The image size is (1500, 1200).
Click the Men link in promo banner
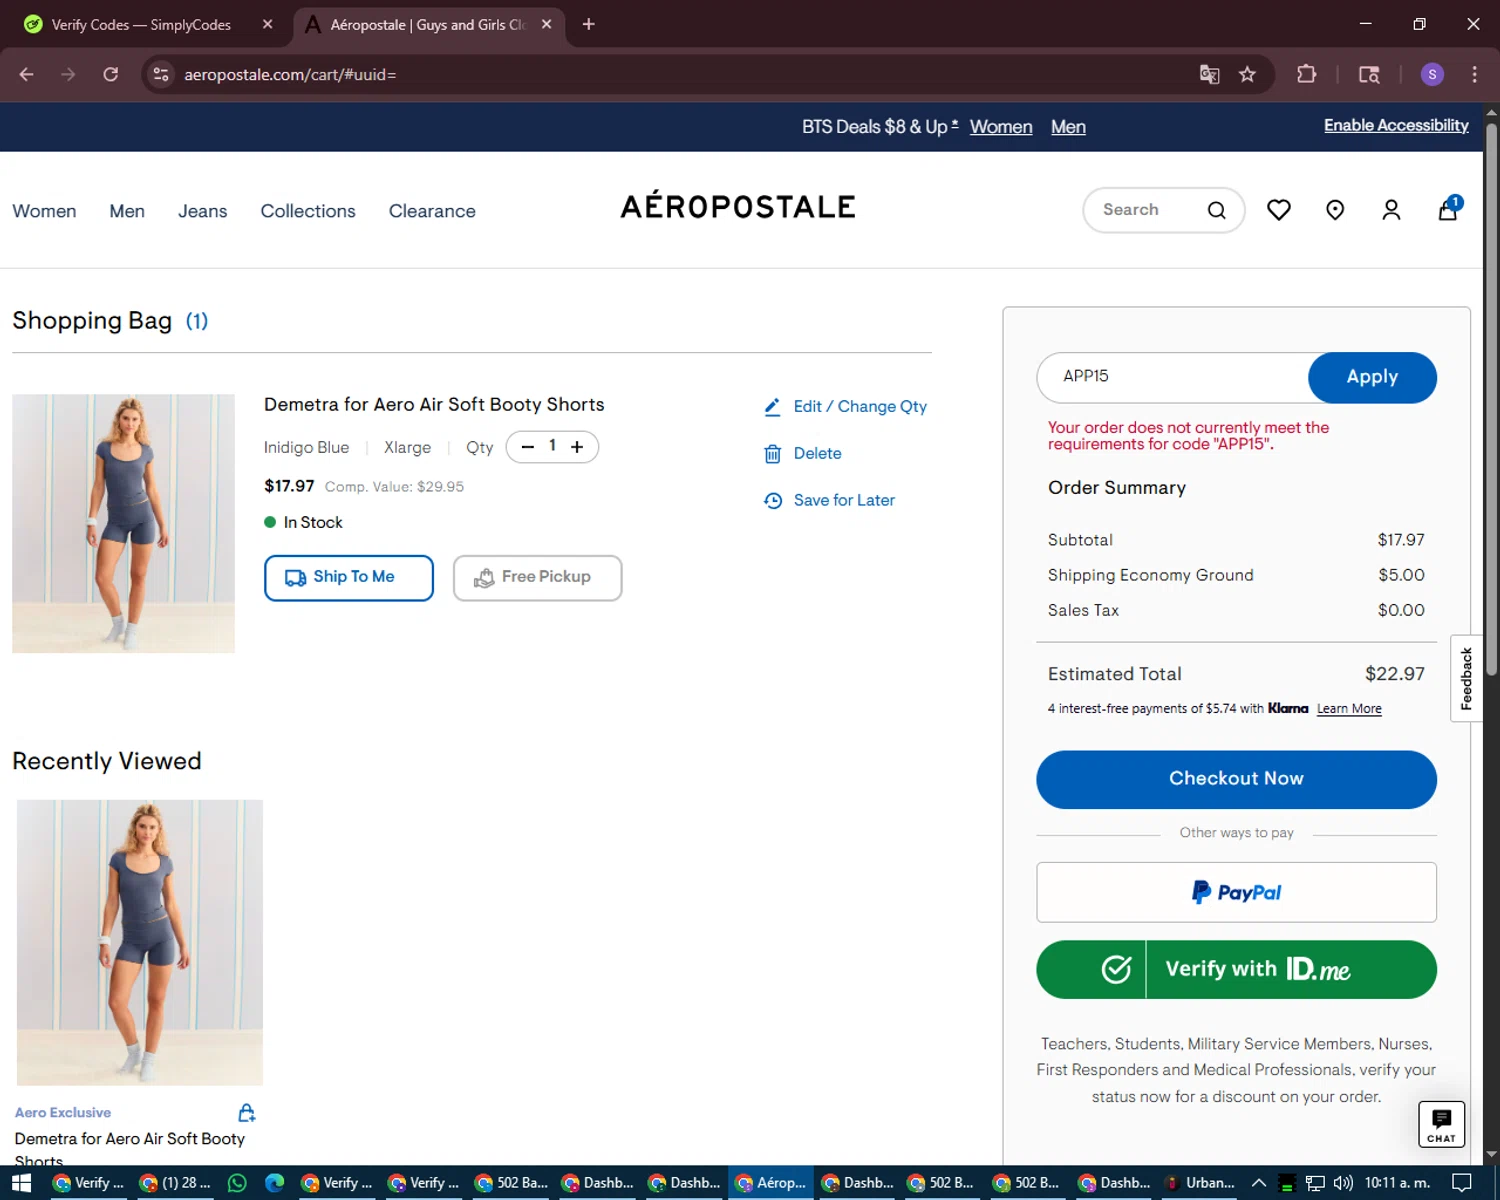pos(1068,127)
